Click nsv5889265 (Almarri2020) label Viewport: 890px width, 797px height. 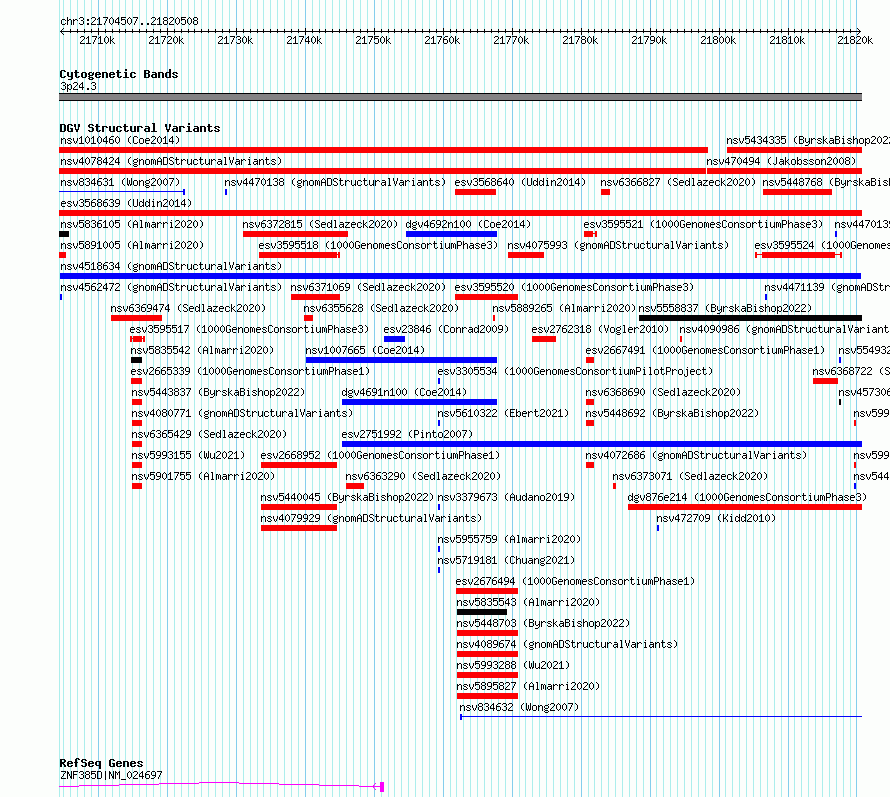click(x=564, y=308)
